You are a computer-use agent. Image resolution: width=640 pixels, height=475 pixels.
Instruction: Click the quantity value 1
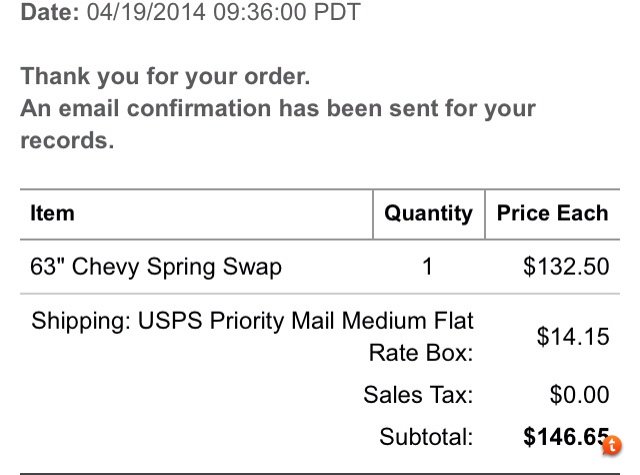(x=427, y=267)
